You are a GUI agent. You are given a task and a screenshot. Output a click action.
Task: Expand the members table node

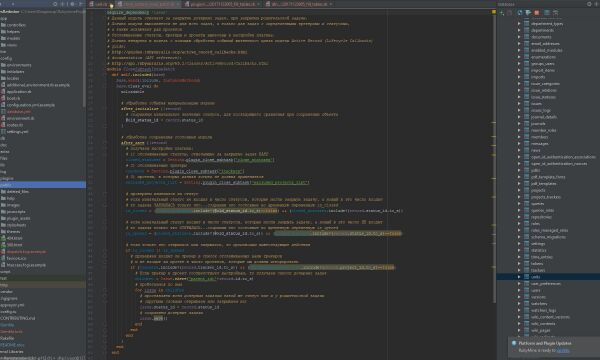pyautogui.click(x=519, y=137)
